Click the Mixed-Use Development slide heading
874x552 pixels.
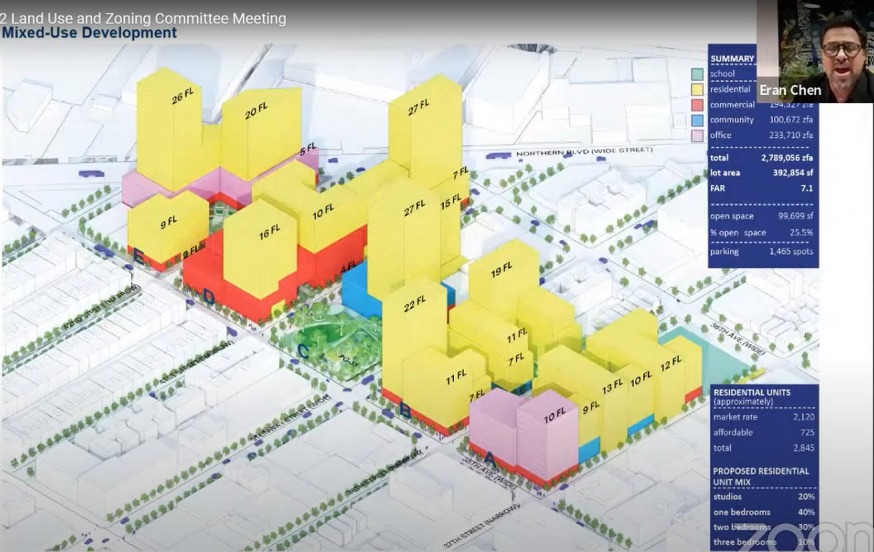(x=89, y=33)
